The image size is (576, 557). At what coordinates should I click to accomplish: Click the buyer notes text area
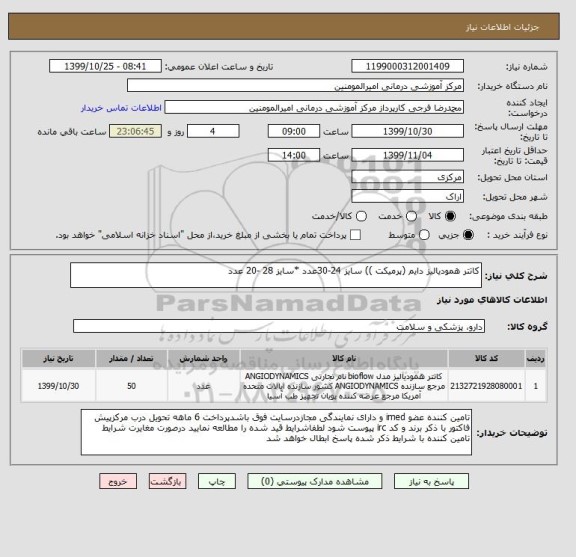pos(276,432)
